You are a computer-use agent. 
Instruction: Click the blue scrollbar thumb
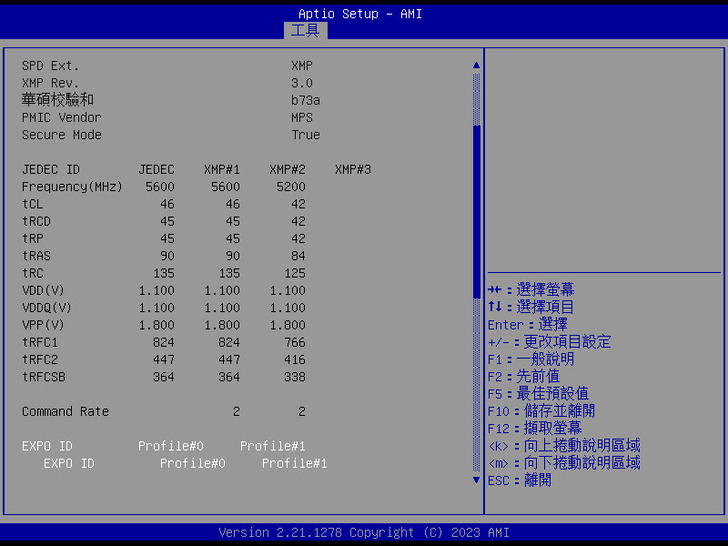(476, 212)
